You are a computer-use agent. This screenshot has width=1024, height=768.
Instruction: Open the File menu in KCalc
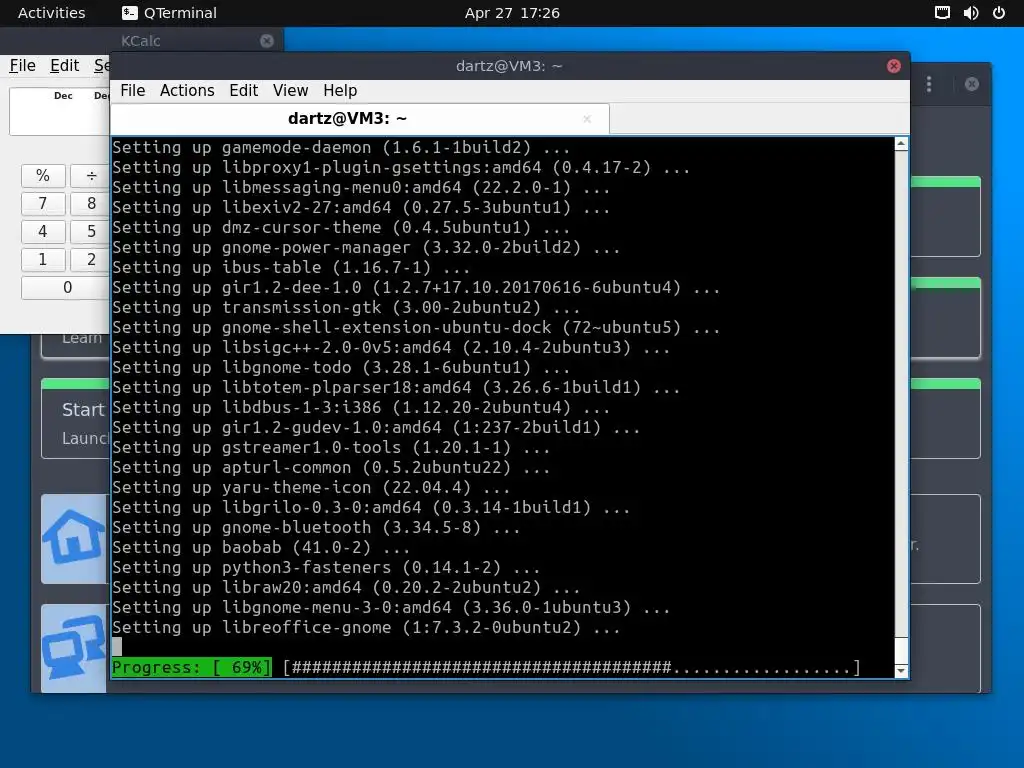point(22,65)
